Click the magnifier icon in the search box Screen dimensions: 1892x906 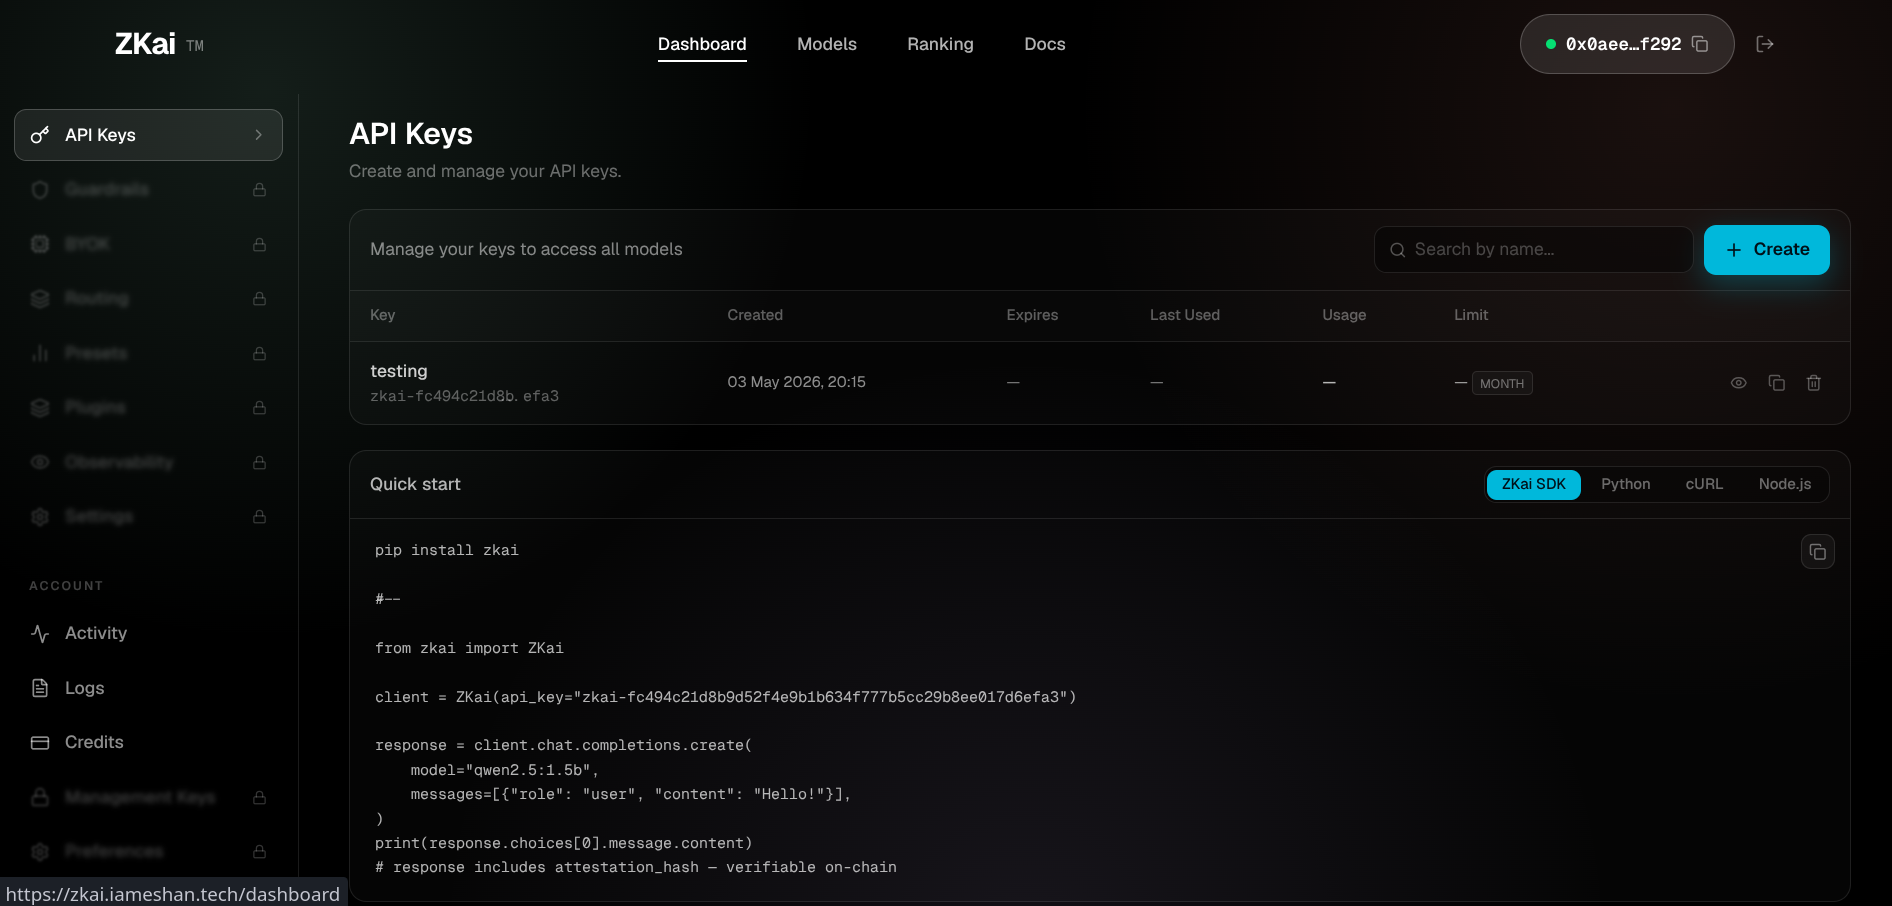(1398, 250)
